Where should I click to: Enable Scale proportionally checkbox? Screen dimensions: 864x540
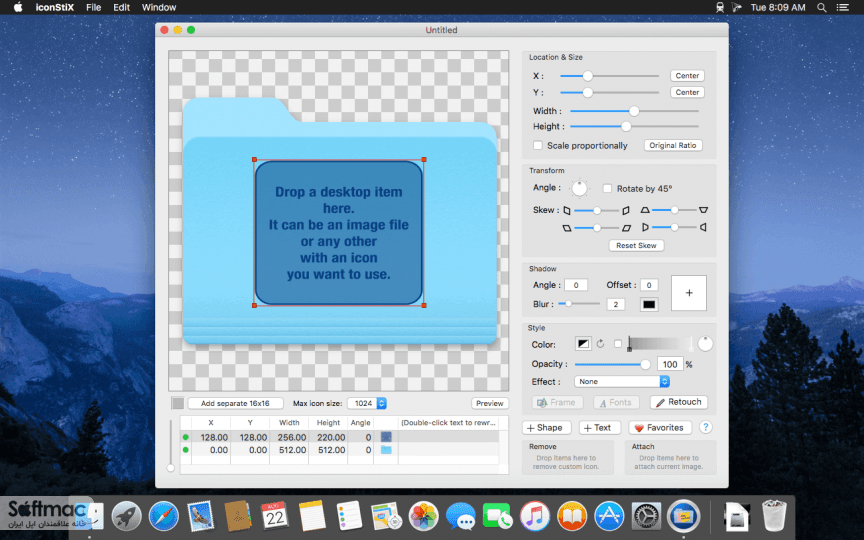click(x=538, y=145)
